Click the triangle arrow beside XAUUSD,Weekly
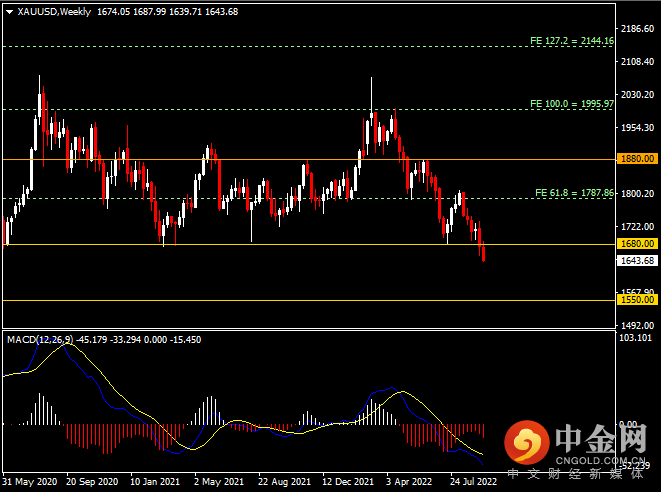The height and width of the screenshot is (492, 661). pyautogui.click(x=9, y=12)
